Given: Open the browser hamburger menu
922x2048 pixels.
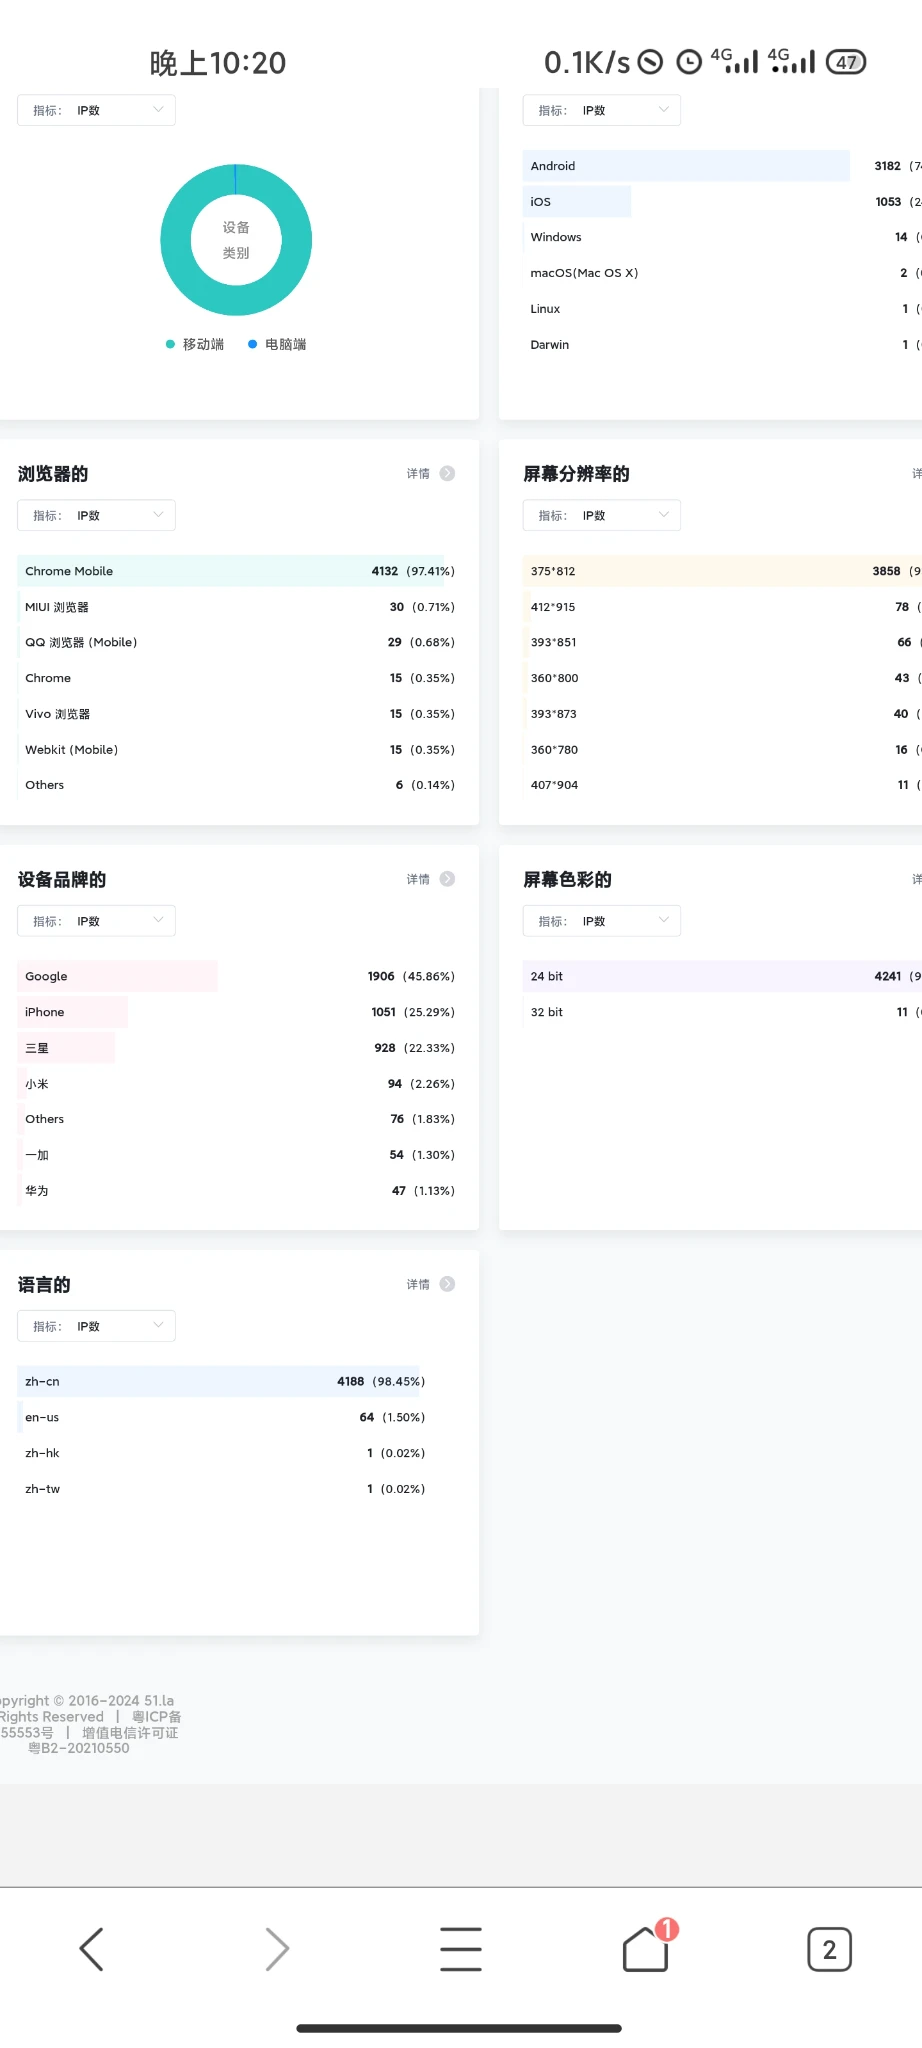Looking at the screenshot, I should click(x=461, y=1949).
